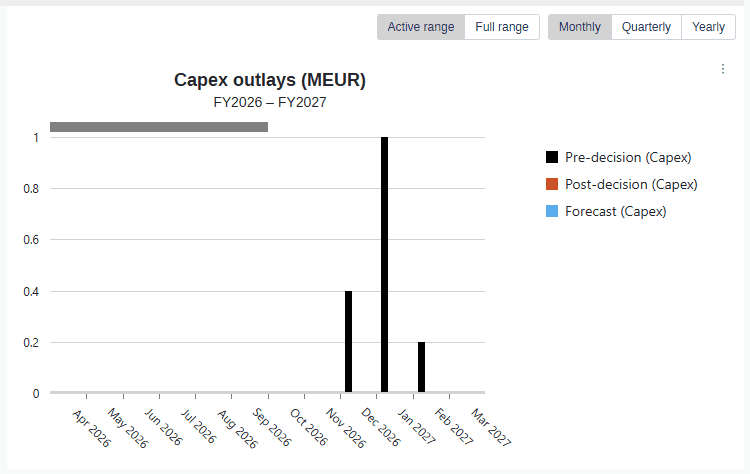
Task: Click the blue Forecast legend swatch
Action: pos(552,211)
